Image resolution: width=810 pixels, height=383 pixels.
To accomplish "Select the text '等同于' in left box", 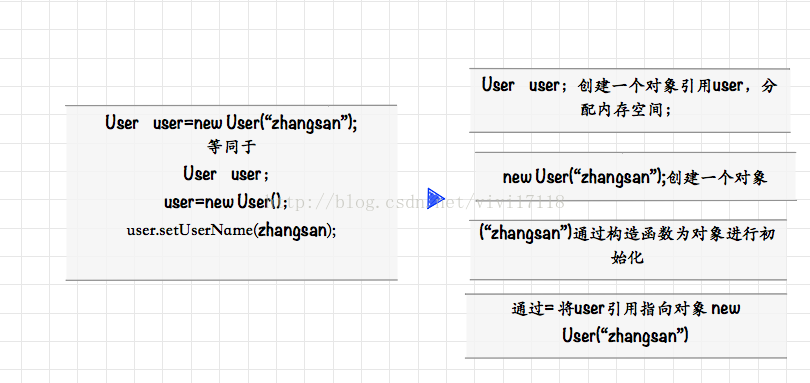I will click(x=231, y=147).
